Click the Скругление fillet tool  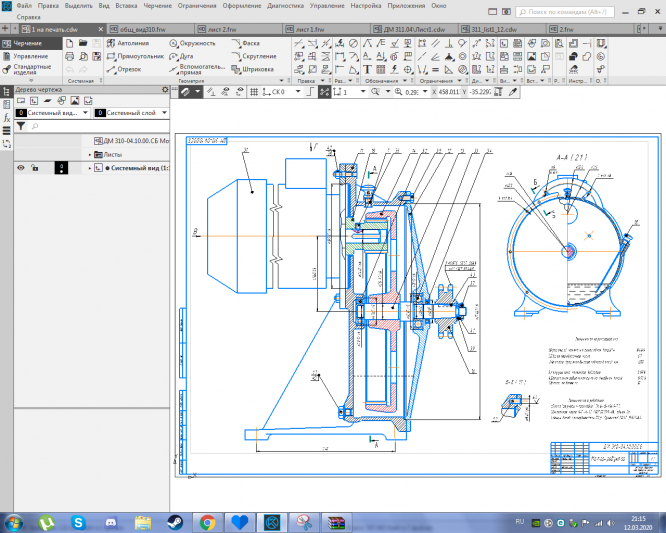point(257,57)
